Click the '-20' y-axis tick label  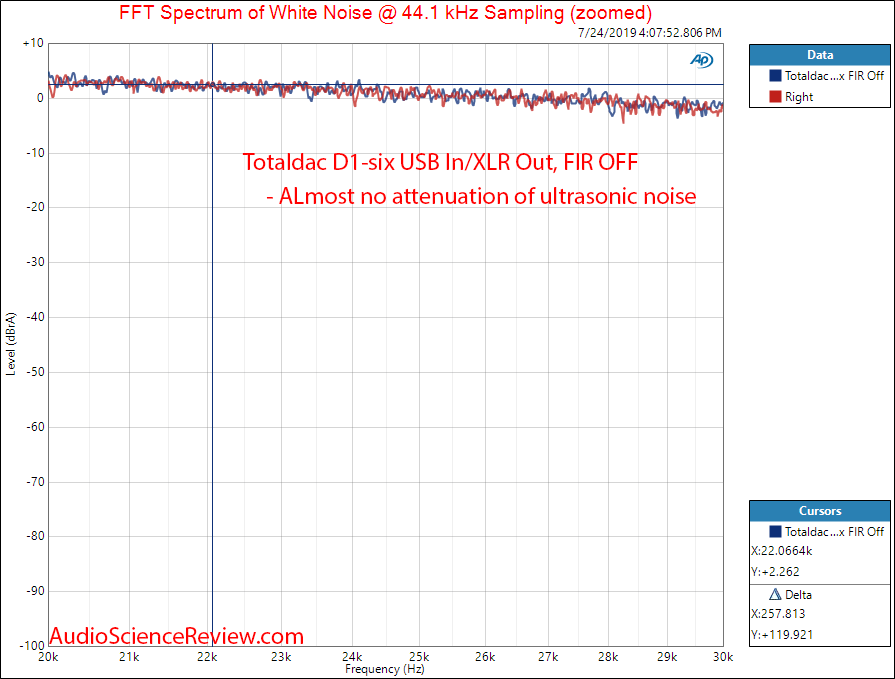click(x=35, y=207)
